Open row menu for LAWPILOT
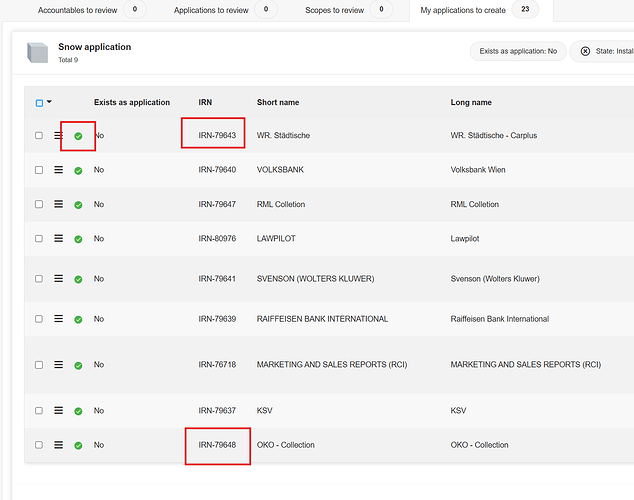The width and height of the screenshot is (634, 500). coord(59,238)
